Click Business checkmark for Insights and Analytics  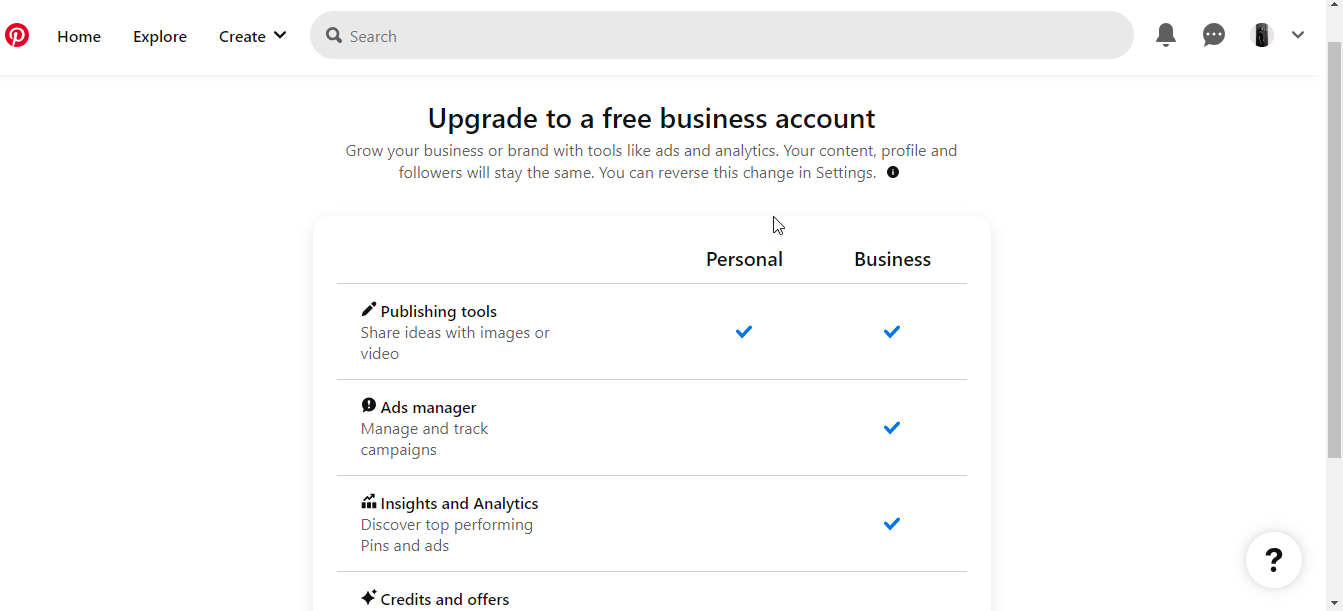tap(892, 523)
